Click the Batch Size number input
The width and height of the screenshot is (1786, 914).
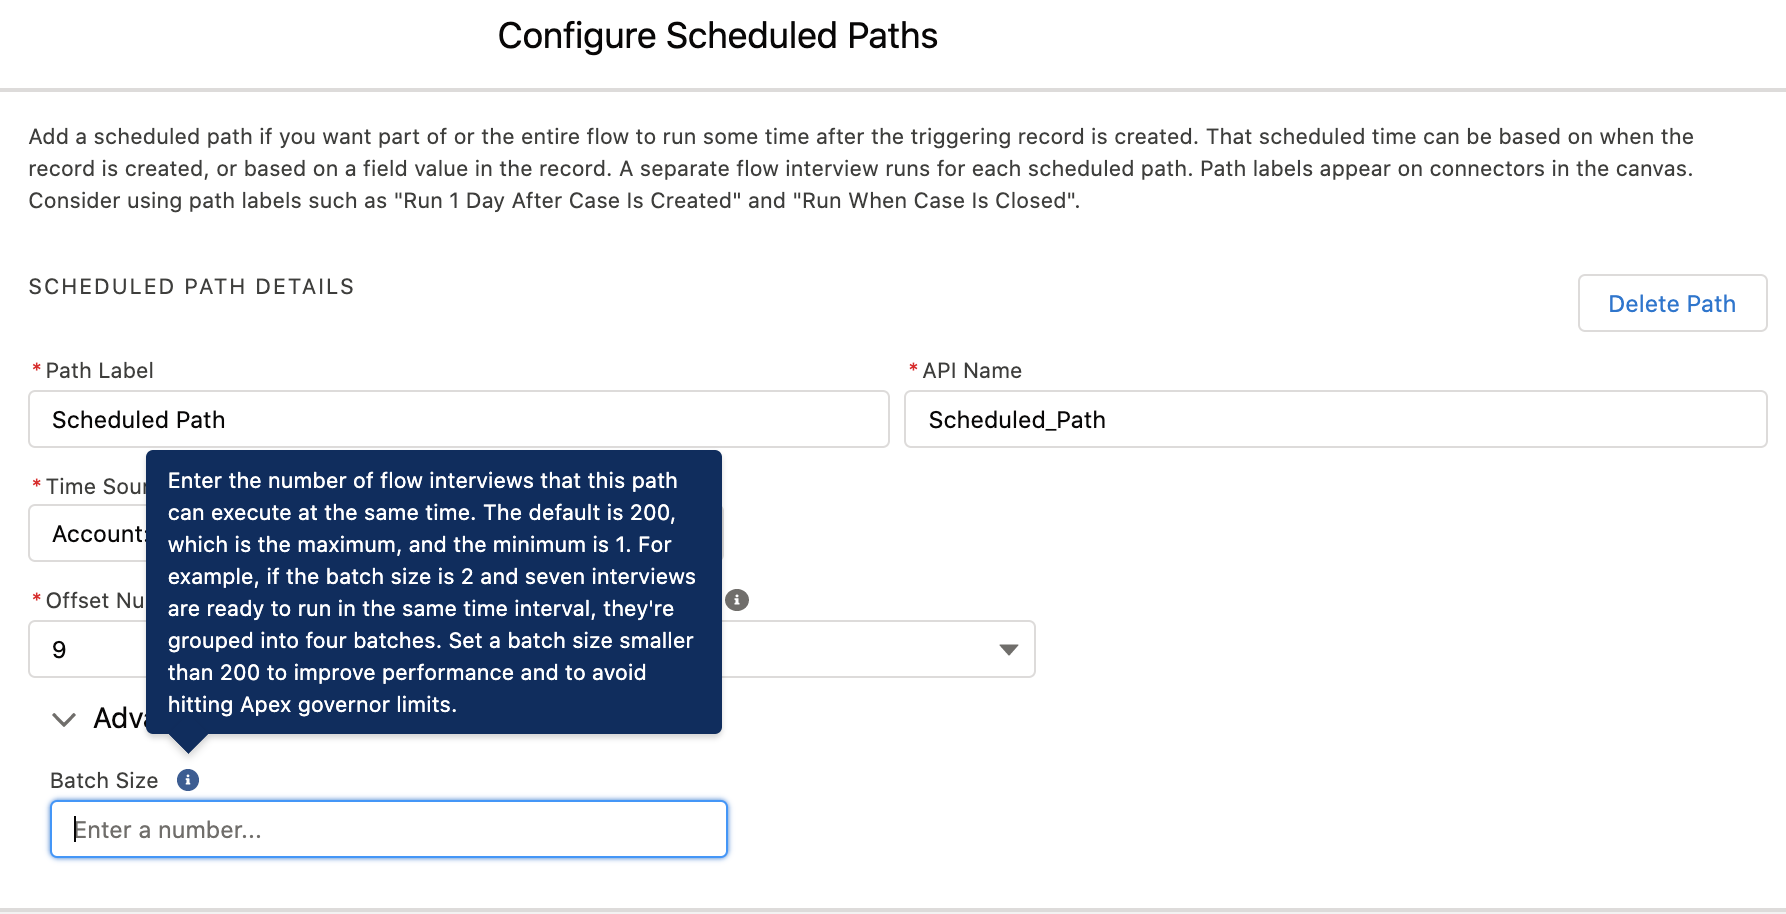(389, 829)
